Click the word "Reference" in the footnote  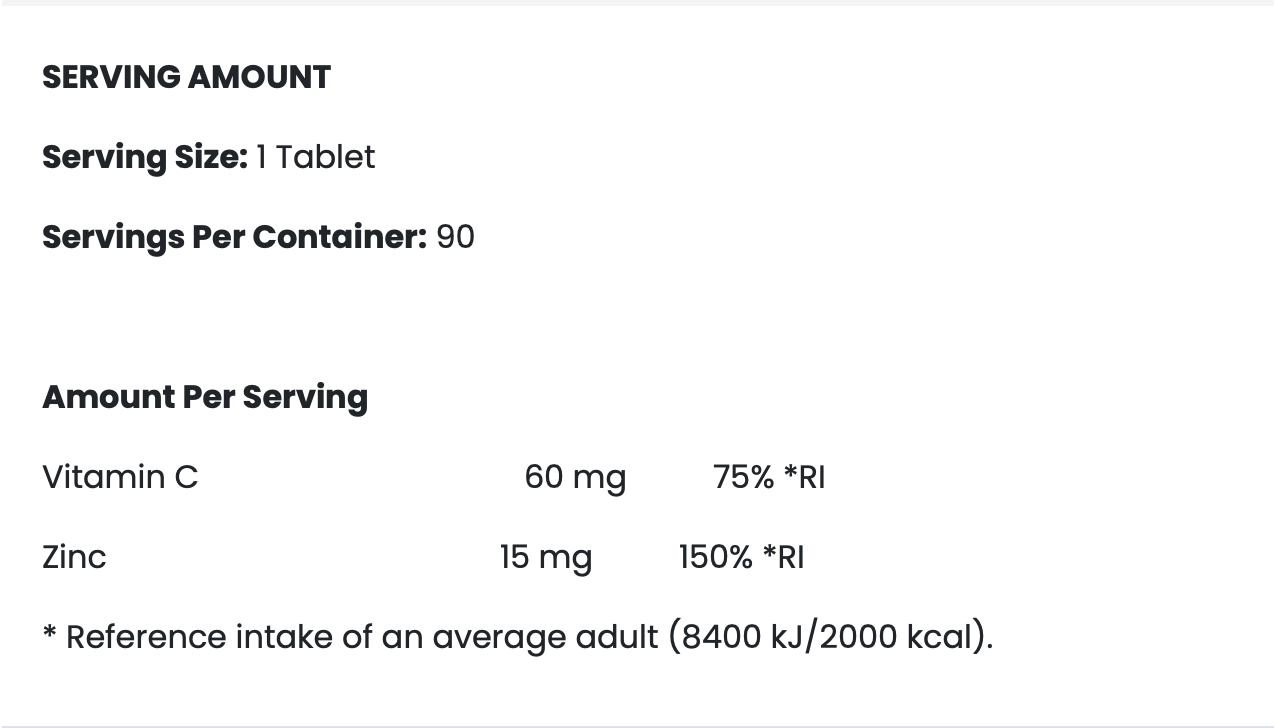tap(146, 637)
